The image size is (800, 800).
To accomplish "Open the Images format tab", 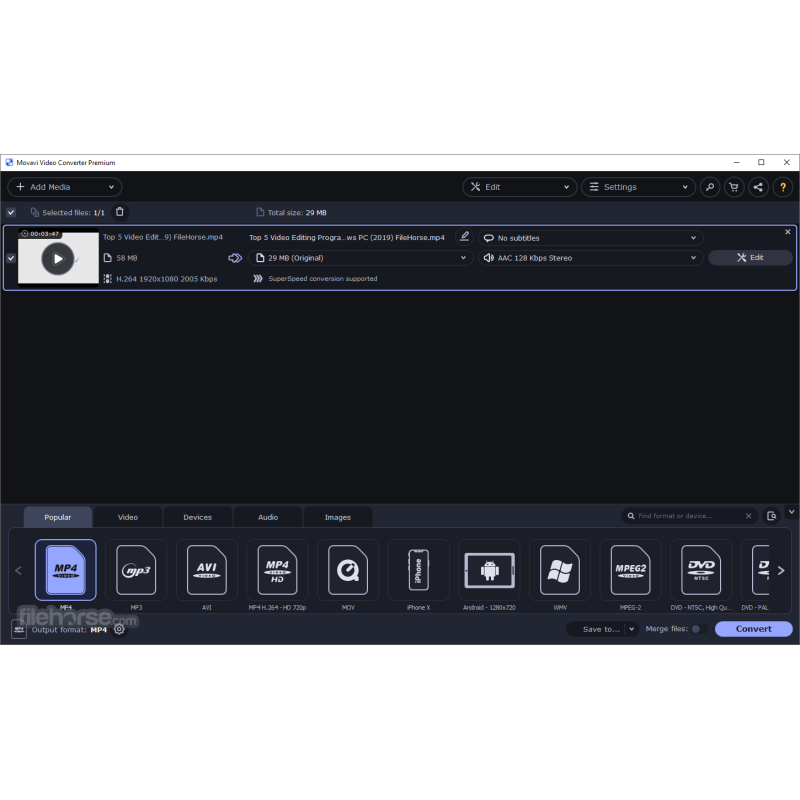I will point(338,517).
